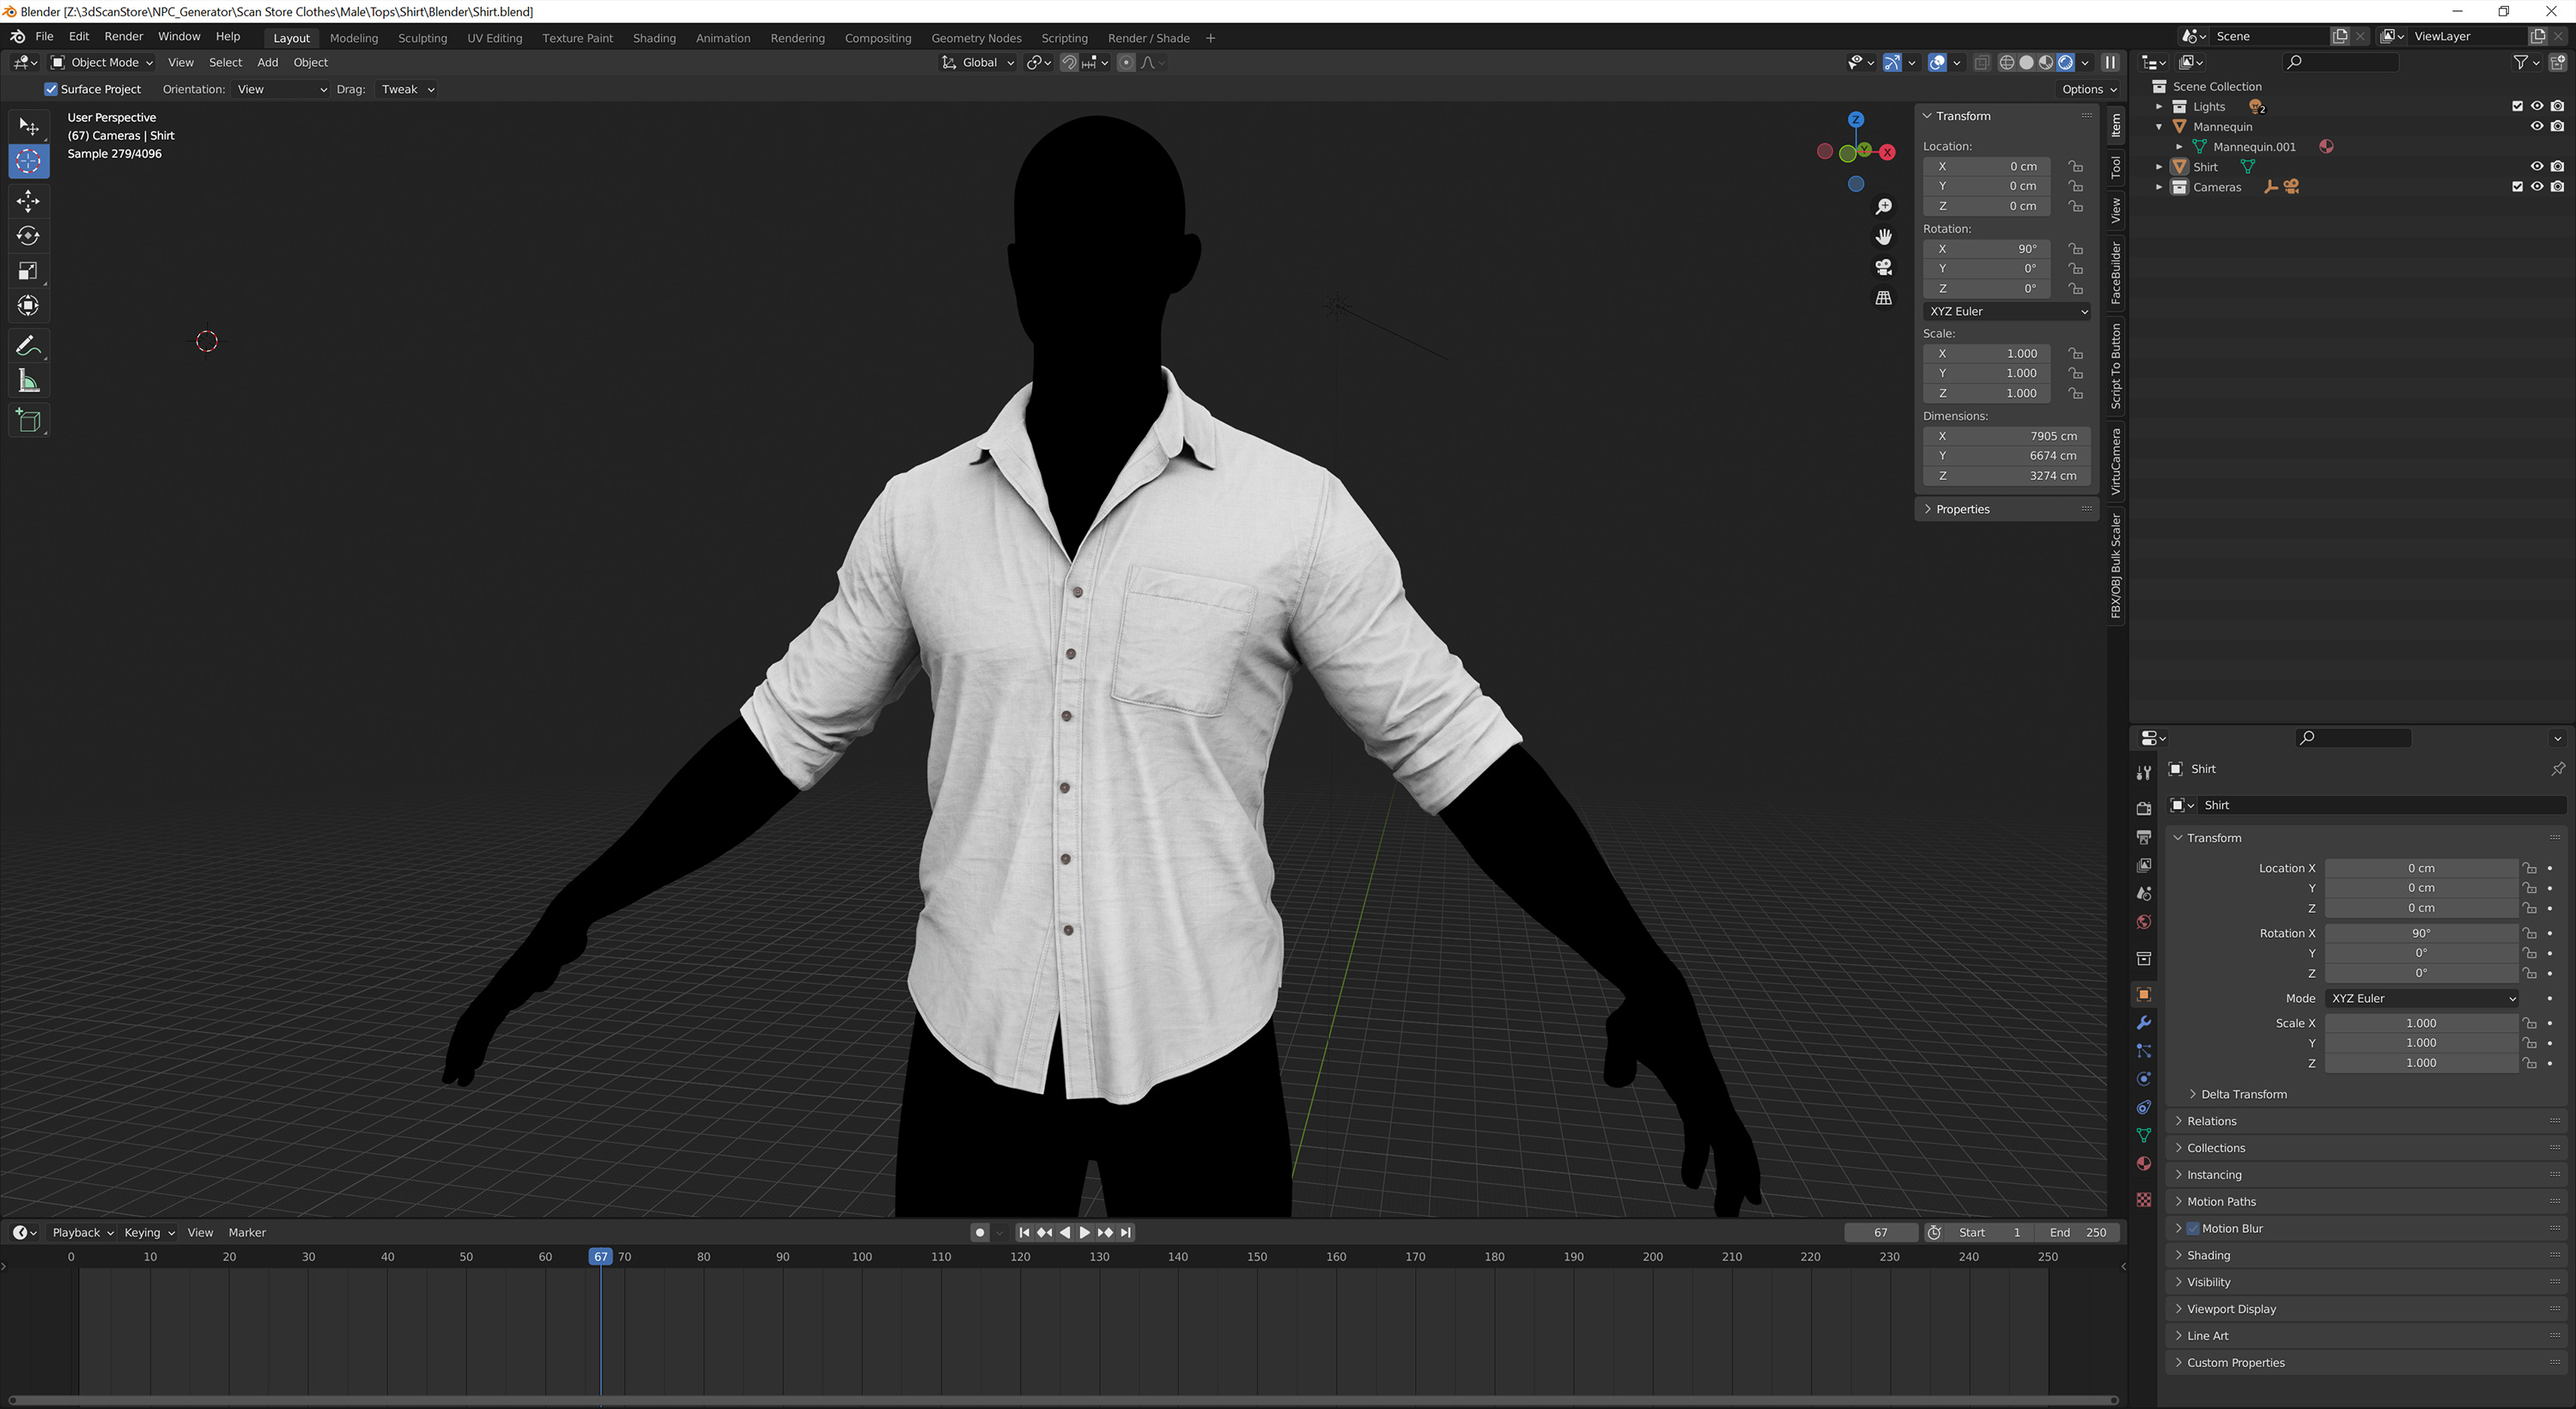Screen dimensions: 2576x1409
Task: Open the Modifier properties wrench tab
Action: (2144, 1023)
